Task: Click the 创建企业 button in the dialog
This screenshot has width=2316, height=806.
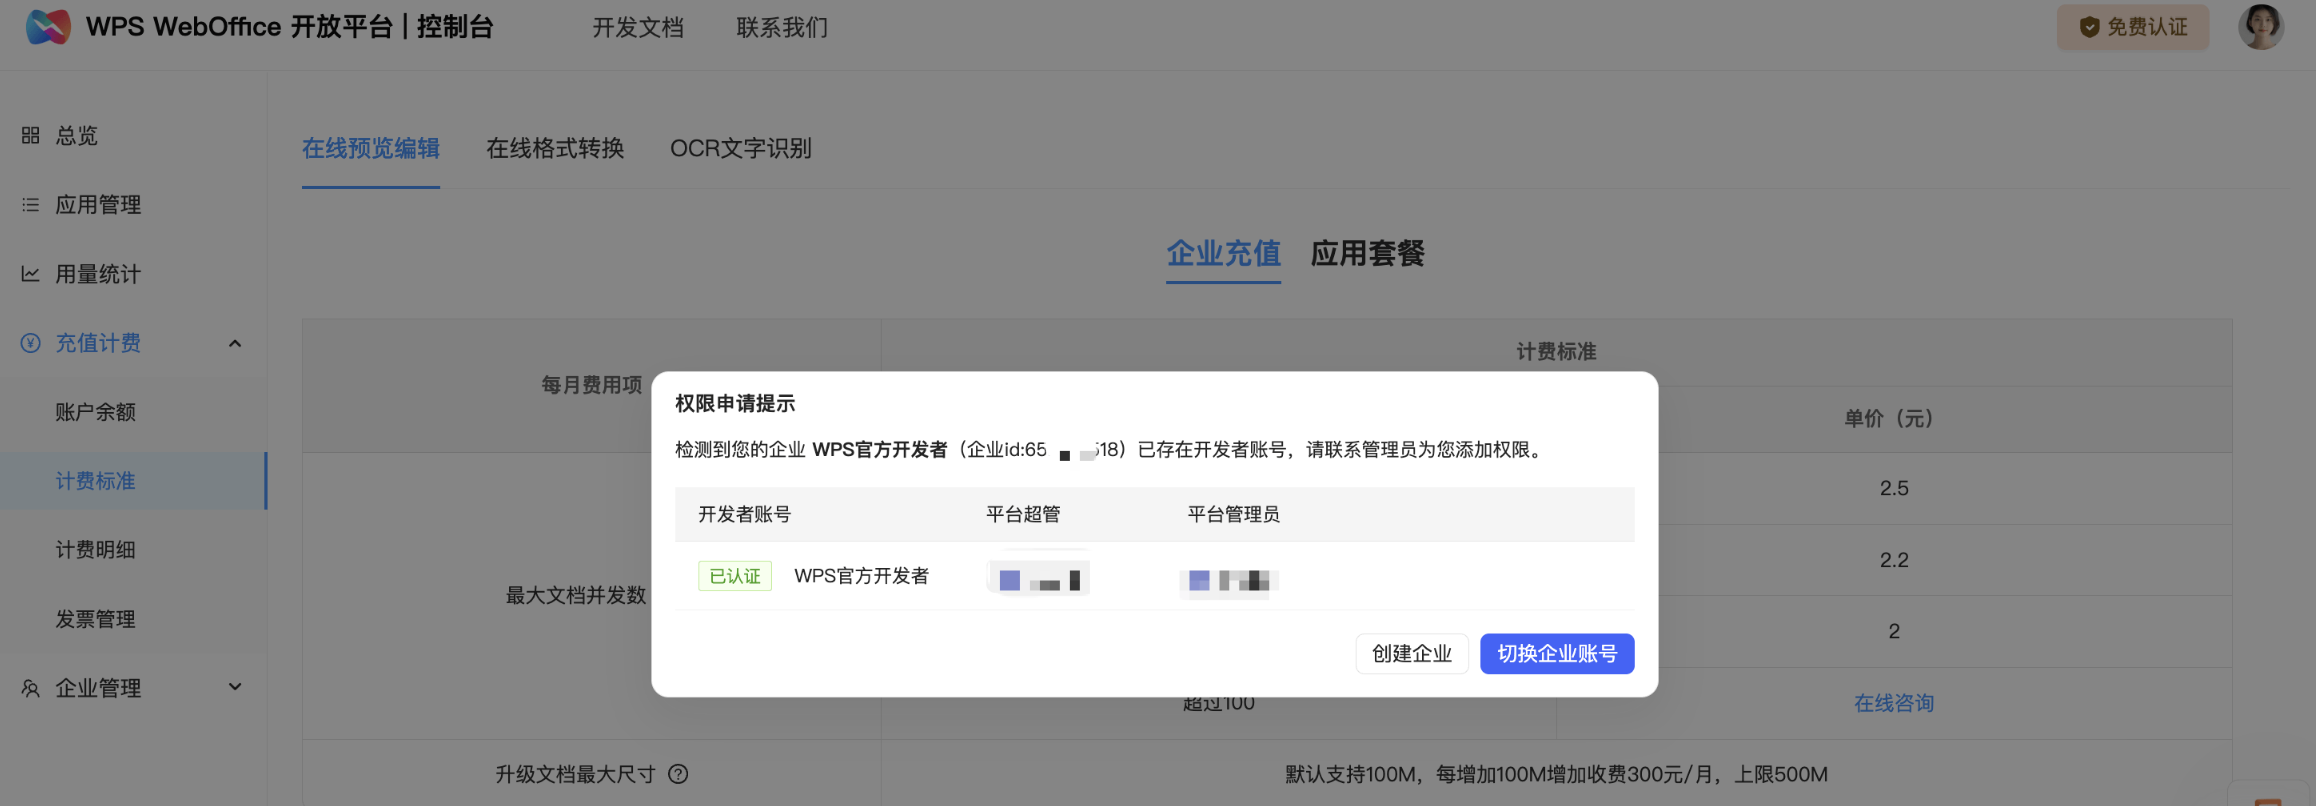Action: tap(1412, 654)
